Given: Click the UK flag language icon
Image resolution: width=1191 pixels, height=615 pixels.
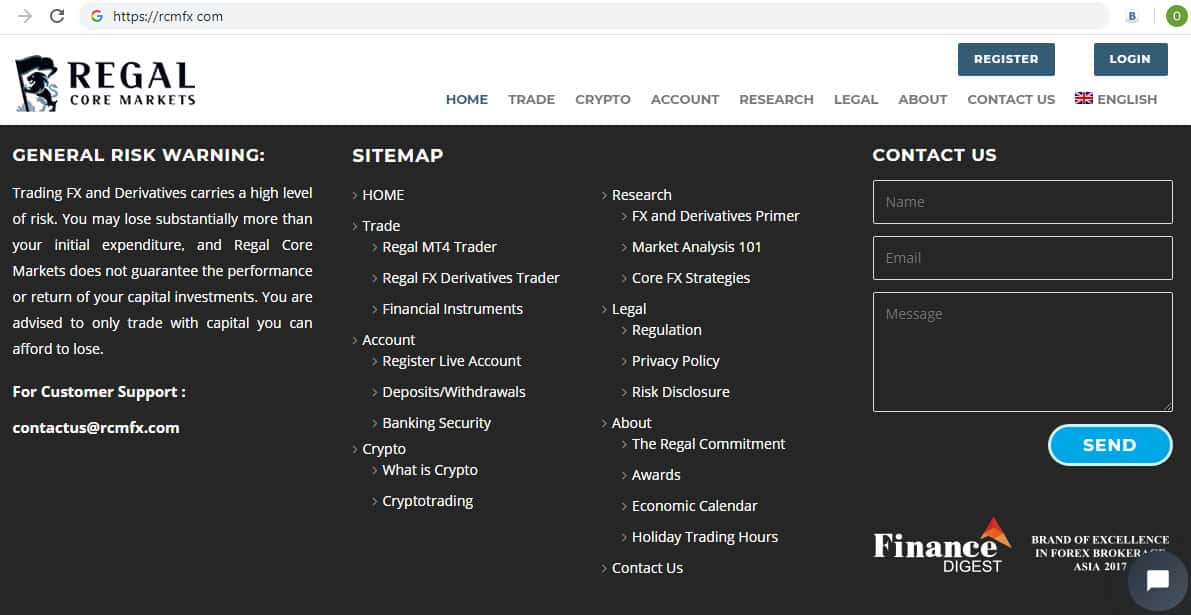Looking at the screenshot, I should click(x=1084, y=98).
